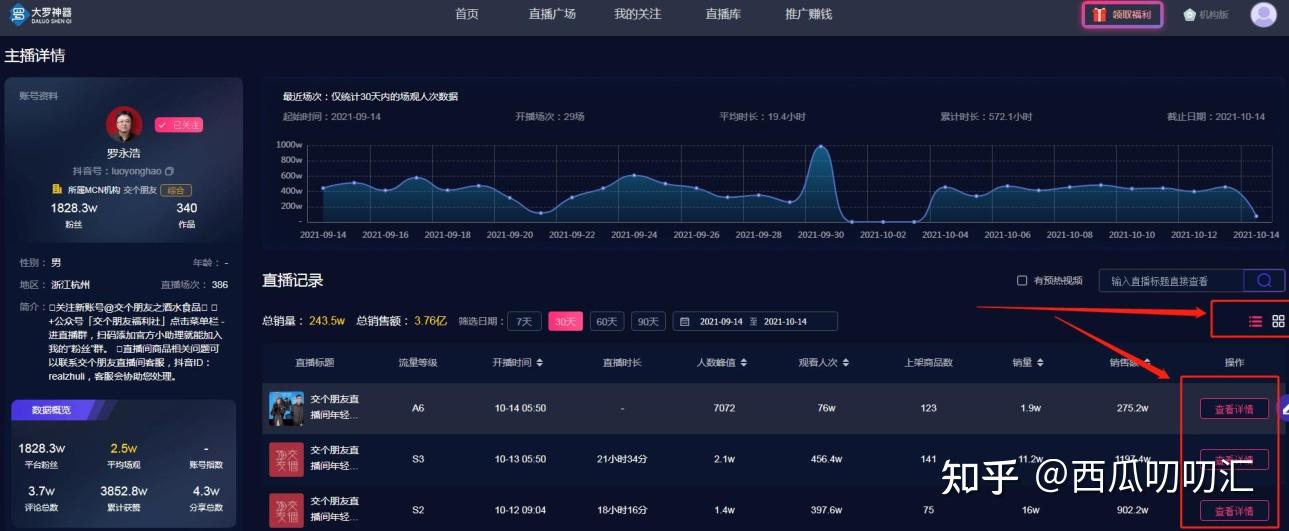Click the 902.2w 销售额 cell

click(x=1132, y=510)
